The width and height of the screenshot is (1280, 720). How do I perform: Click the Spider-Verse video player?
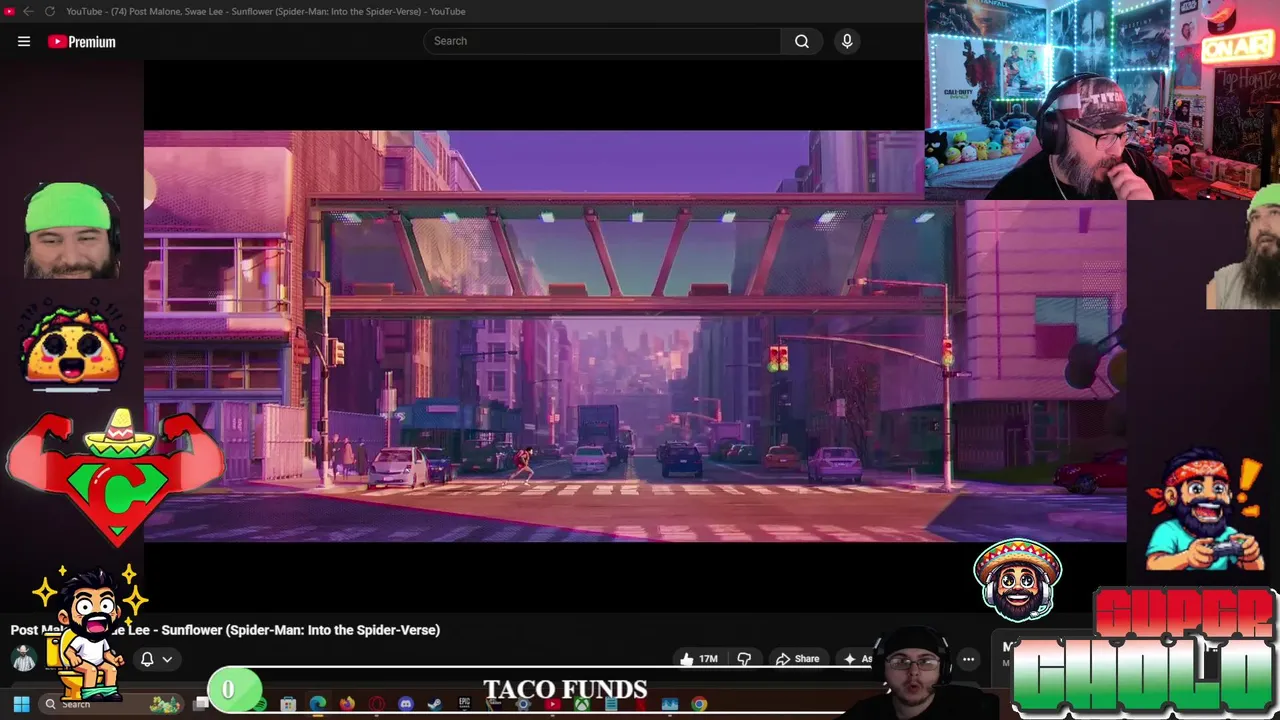(635, 335)
